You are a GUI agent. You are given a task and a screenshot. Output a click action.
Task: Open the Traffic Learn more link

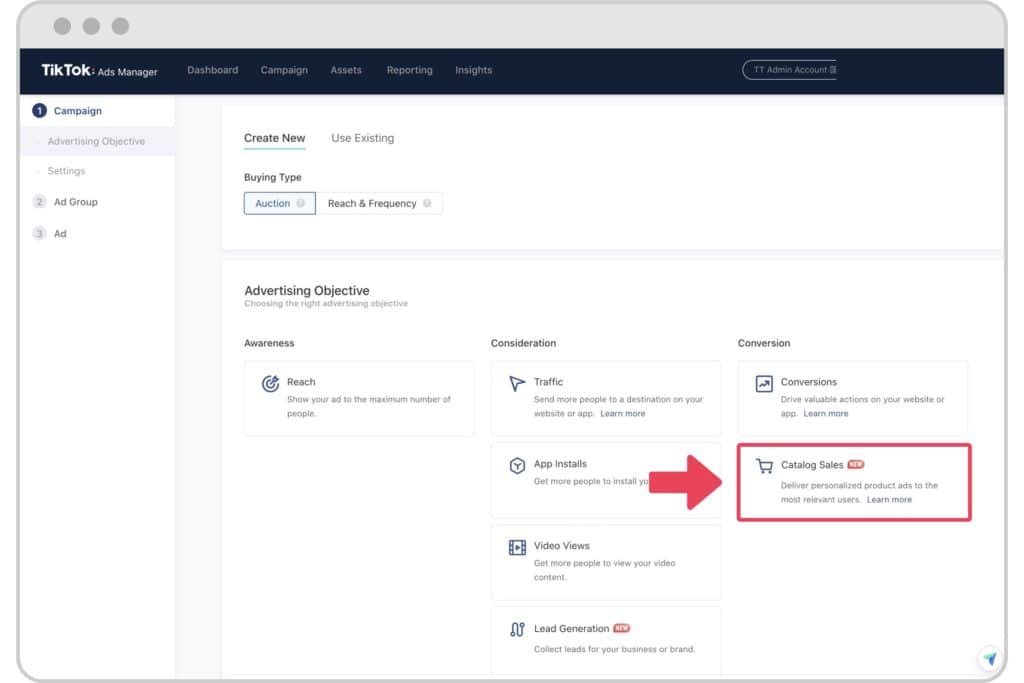click(x=622, y=413)
